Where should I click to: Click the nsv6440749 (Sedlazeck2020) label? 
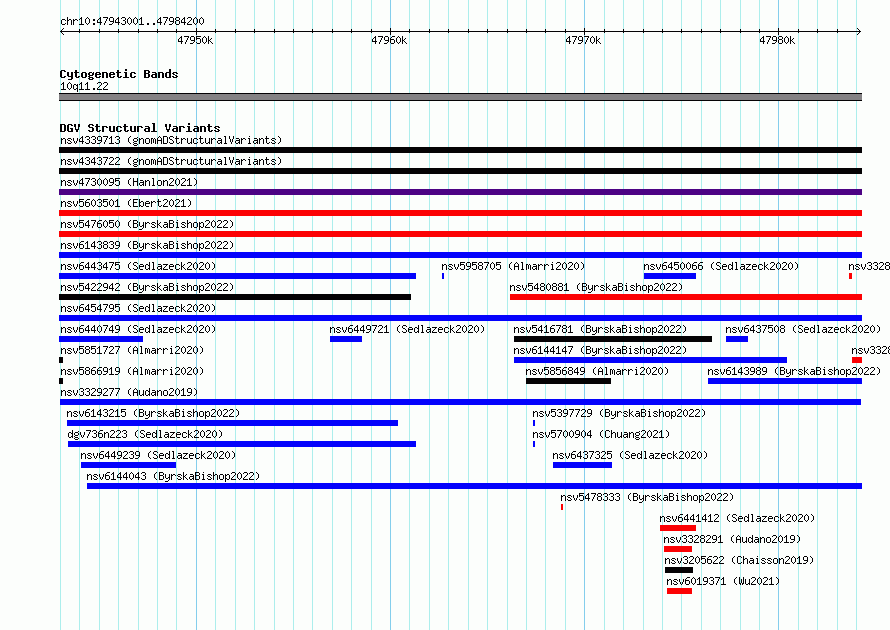pyautogui.click(x=138, y=329)
